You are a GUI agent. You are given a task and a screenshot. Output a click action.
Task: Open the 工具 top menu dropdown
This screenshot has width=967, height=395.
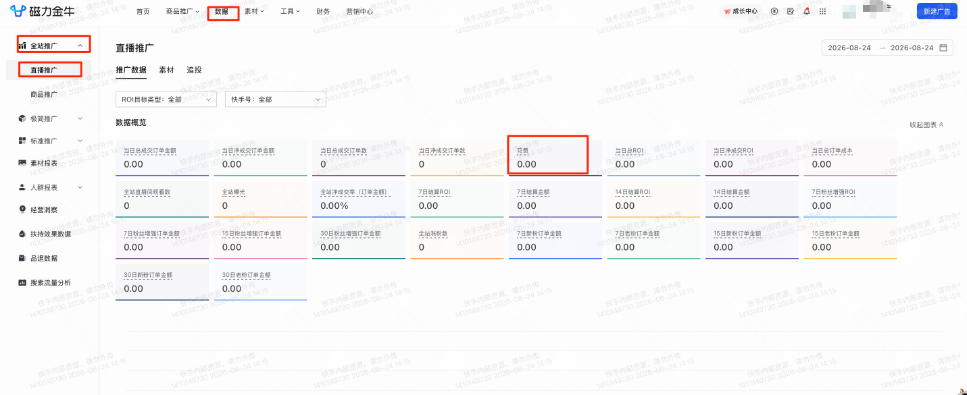coord(290,11)
